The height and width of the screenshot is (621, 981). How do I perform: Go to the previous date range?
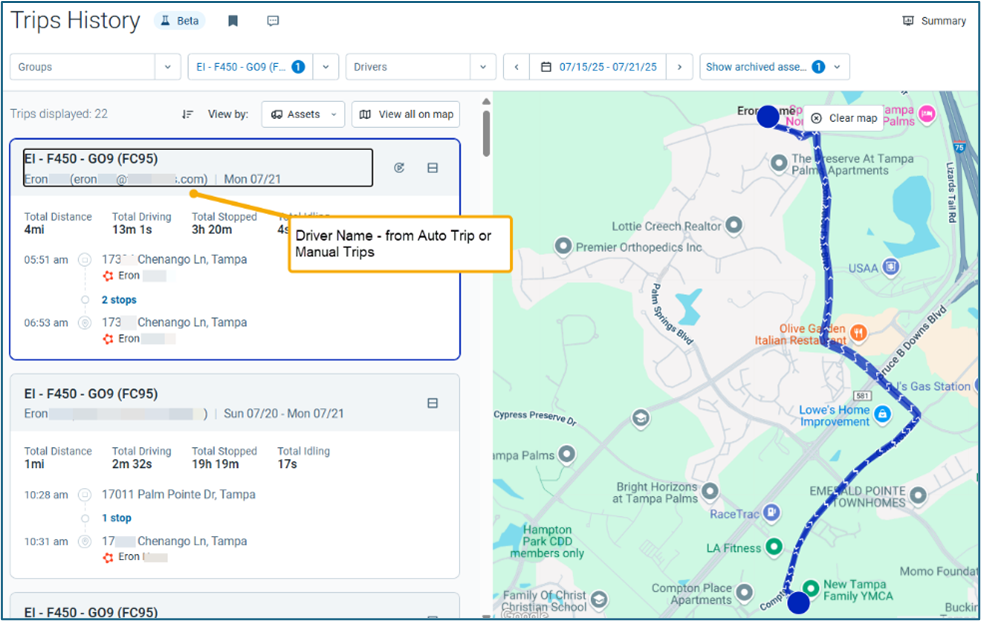517,67
